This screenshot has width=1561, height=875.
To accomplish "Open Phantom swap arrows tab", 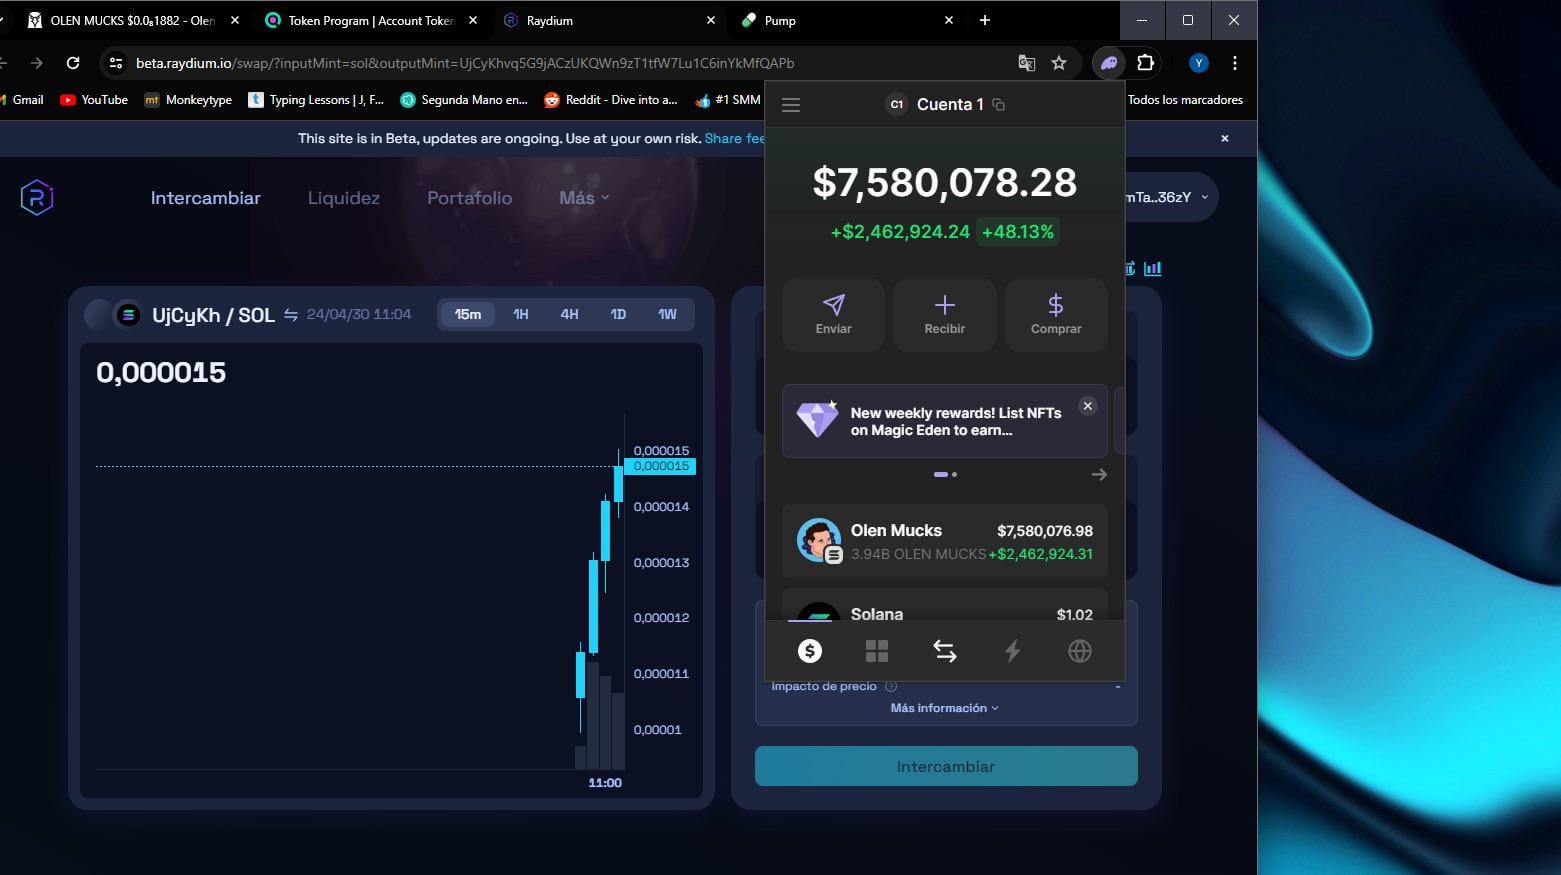I will [x=945, y=651].
